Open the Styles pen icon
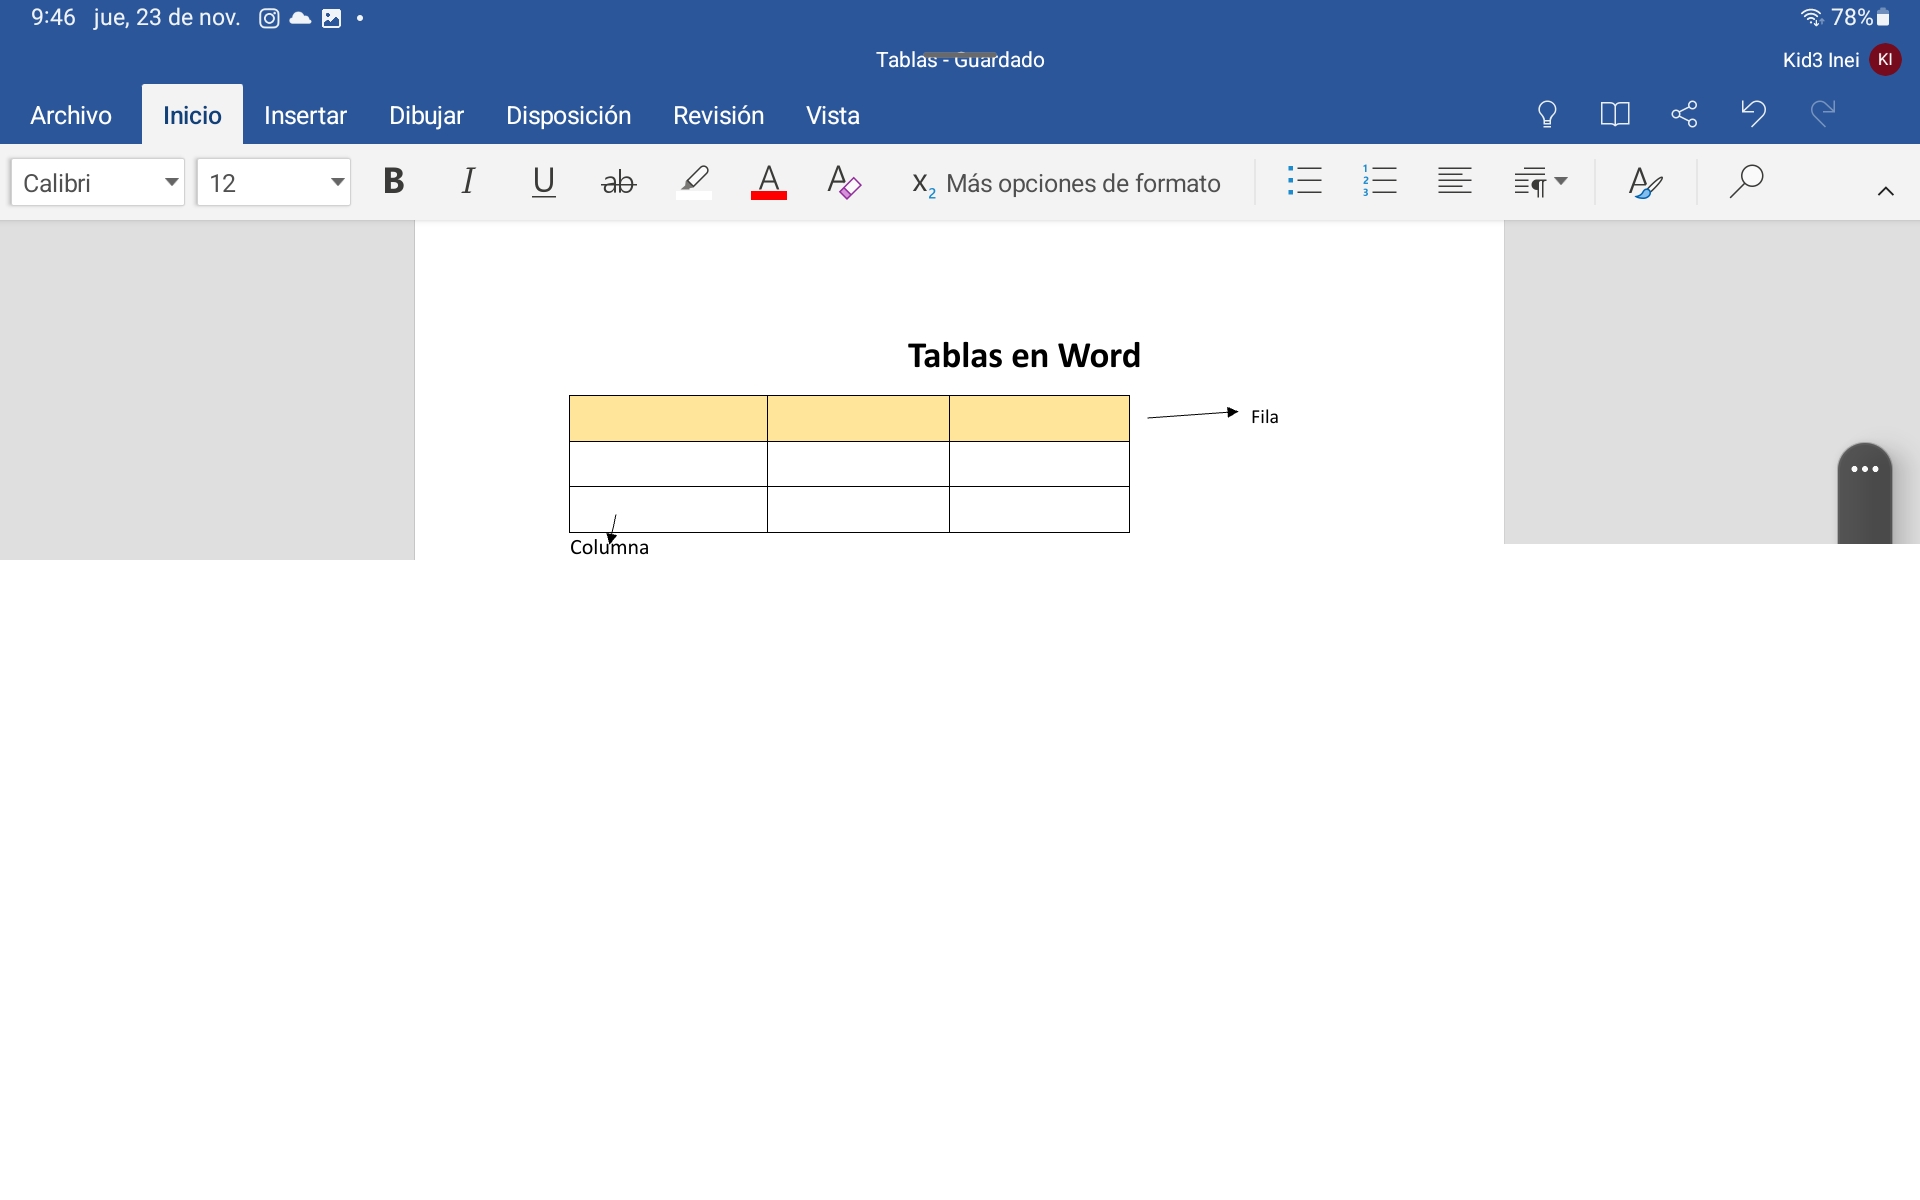This screenshot has width=1920, height=1200. tap(1645, 182)
